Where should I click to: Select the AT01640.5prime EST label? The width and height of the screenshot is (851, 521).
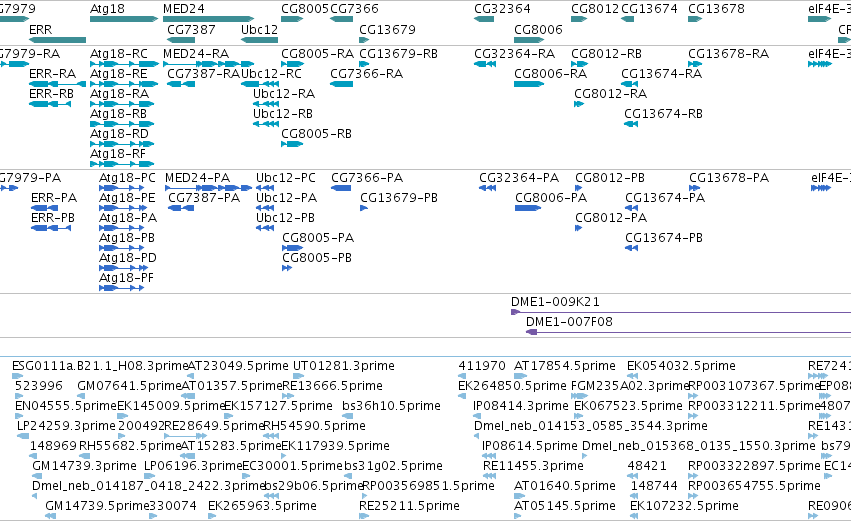coord(565,486)
